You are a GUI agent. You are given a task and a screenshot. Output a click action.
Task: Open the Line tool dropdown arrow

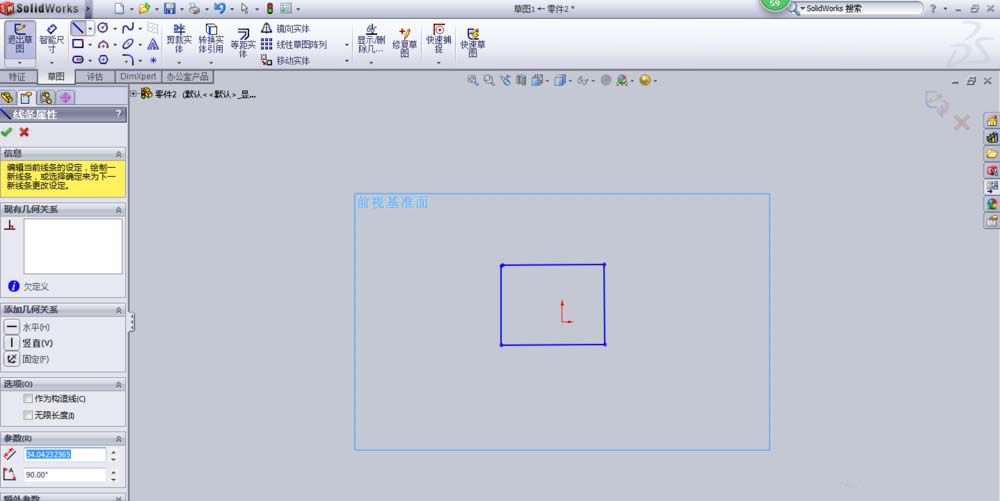point(90,28)
